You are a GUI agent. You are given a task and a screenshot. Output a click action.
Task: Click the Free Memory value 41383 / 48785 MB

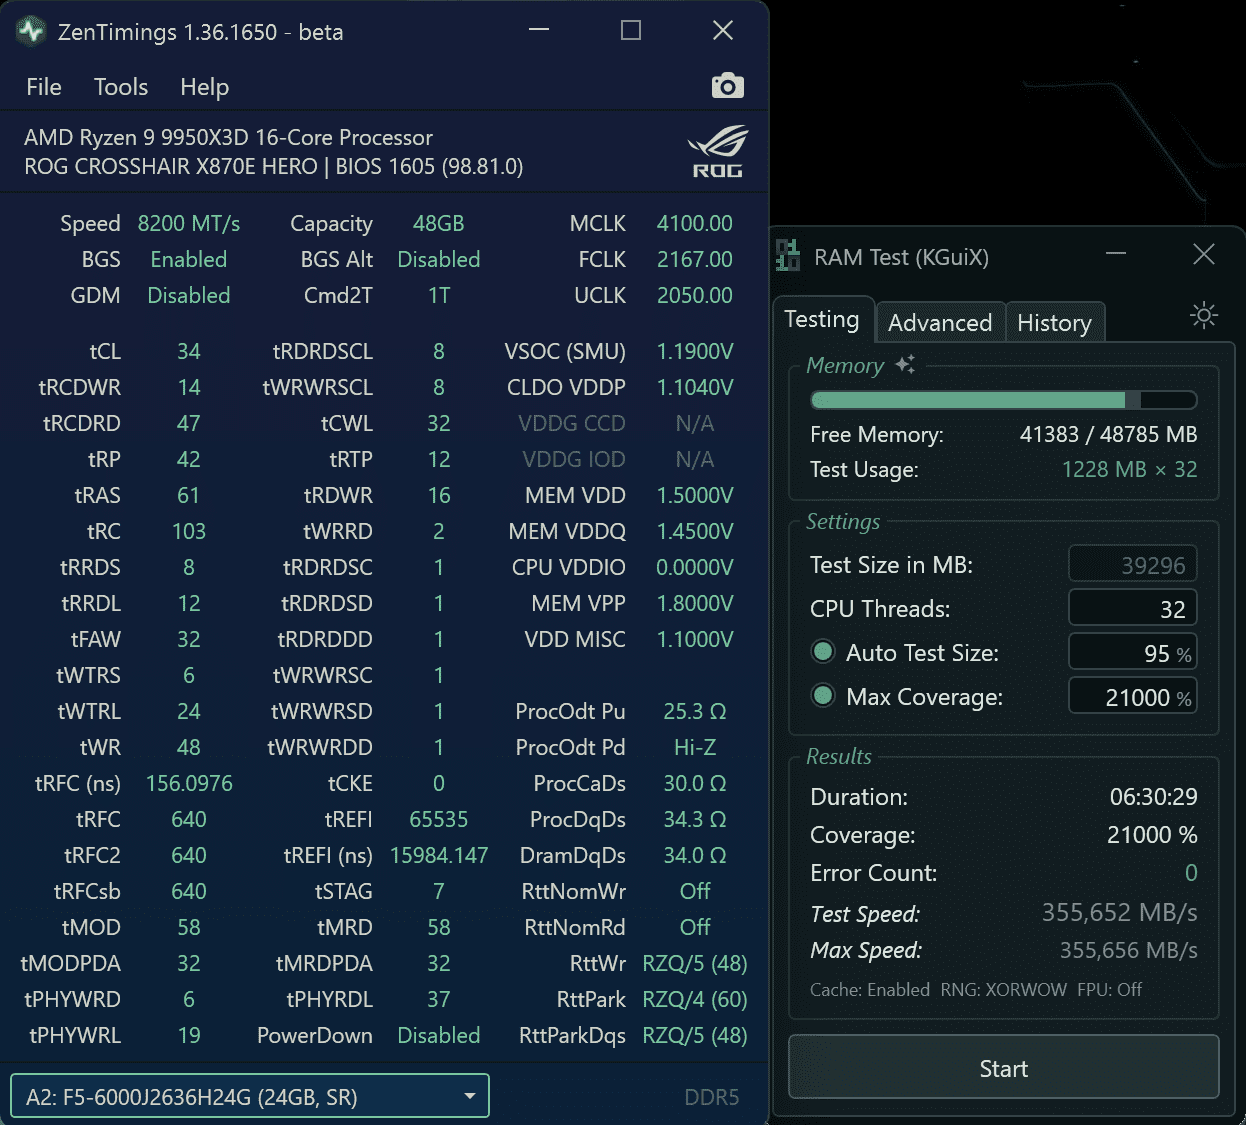tap(1108, 434)
